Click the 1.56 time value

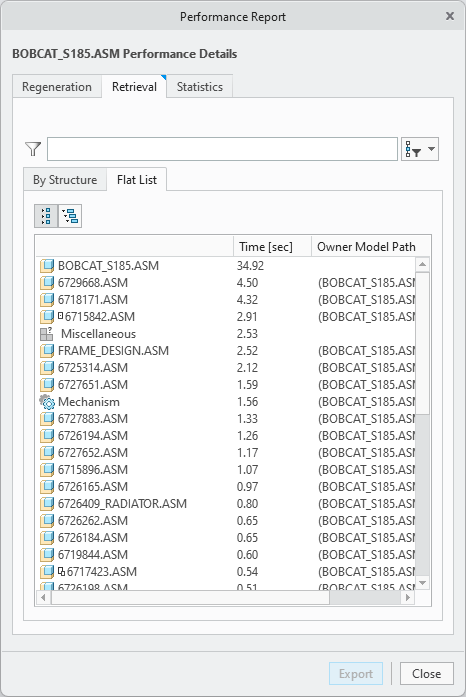tap(247, 402)
